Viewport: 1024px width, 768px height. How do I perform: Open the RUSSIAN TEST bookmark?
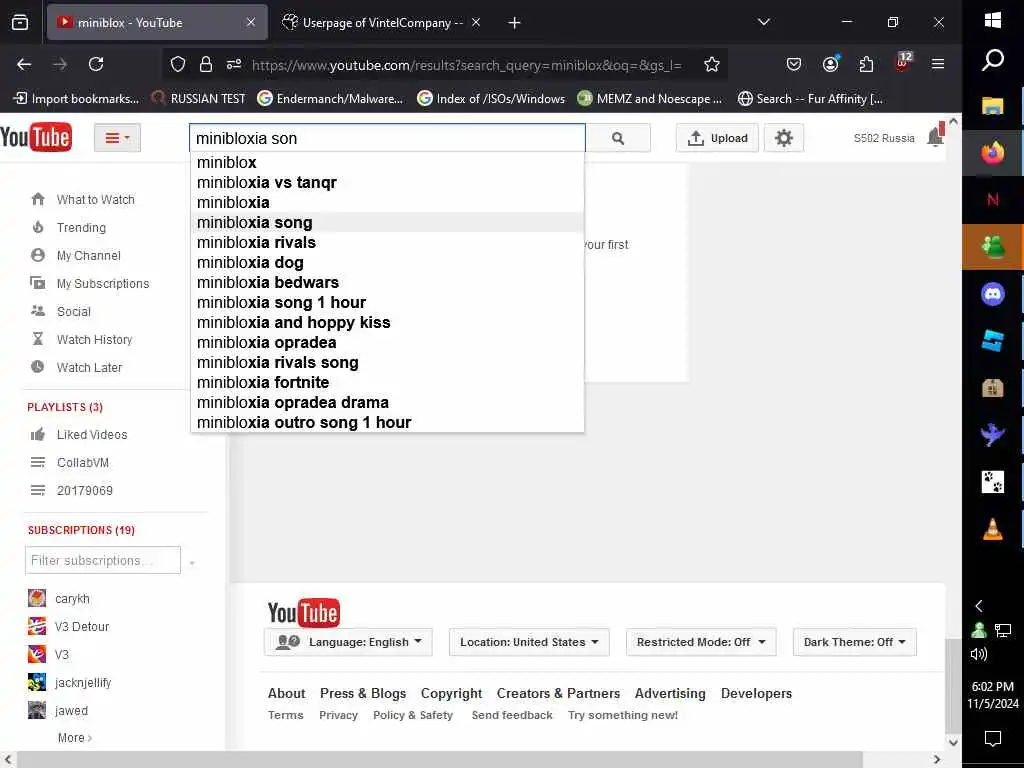[x=199, y=99]
